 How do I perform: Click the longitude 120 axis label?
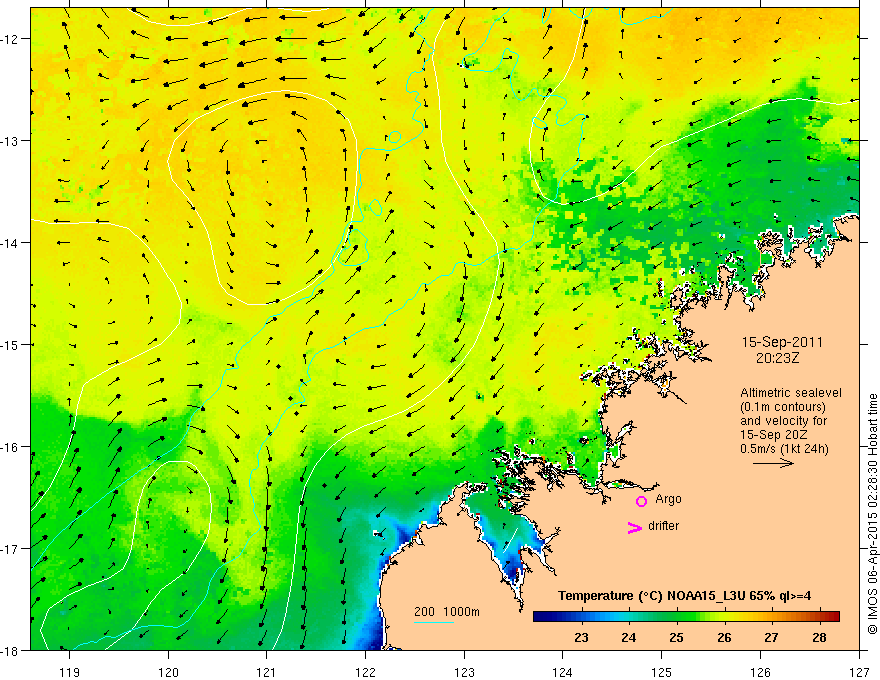click(x=168, y=672)
